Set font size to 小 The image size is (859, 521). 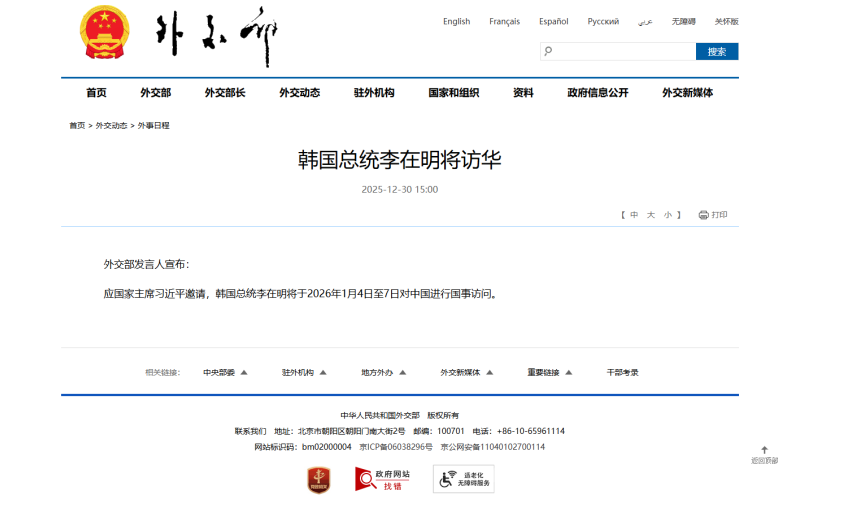[668, 215]
